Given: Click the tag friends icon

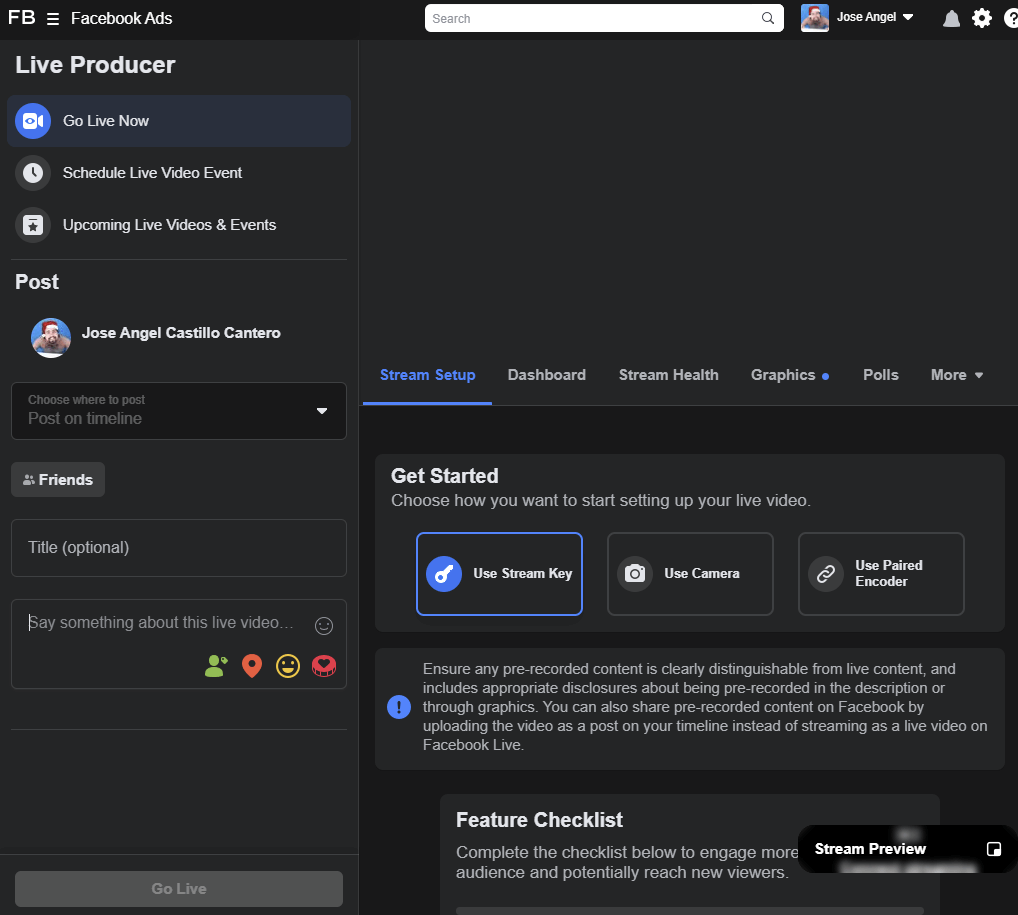Looking at the screenshot, I should [x=215, y=666].
